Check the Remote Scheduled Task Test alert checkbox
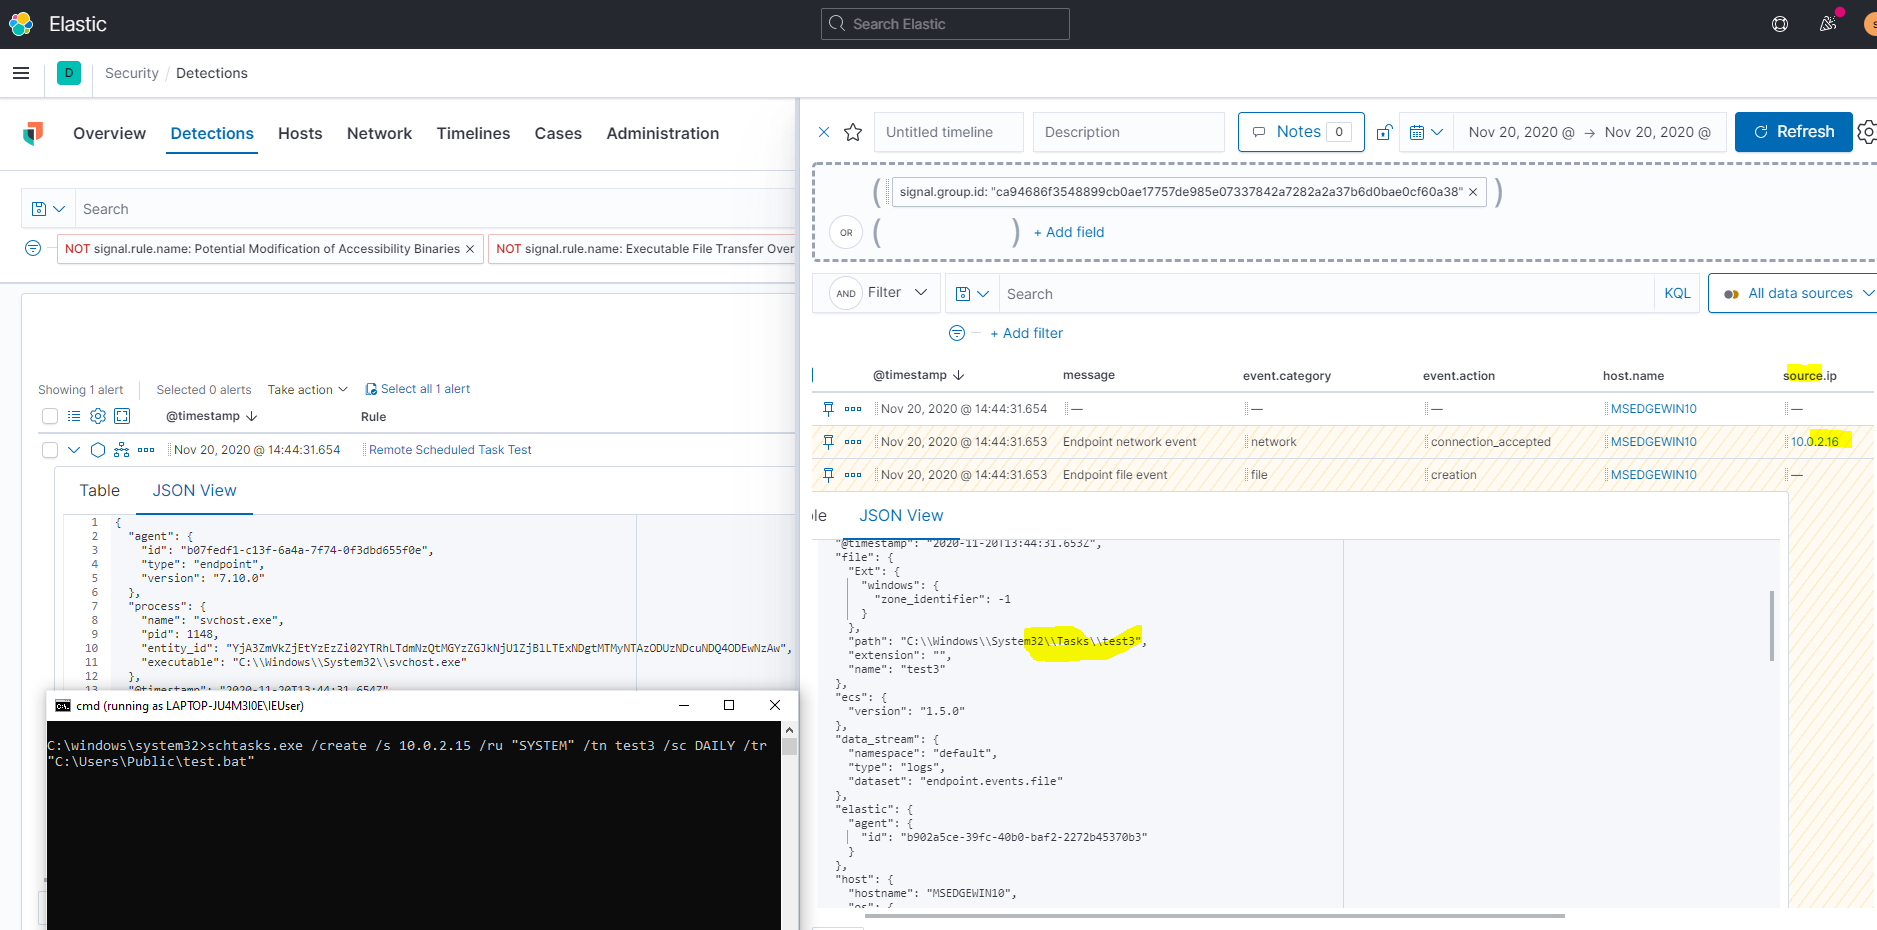Viewport: 1877px width, 930px height. [x=49, y=449]
